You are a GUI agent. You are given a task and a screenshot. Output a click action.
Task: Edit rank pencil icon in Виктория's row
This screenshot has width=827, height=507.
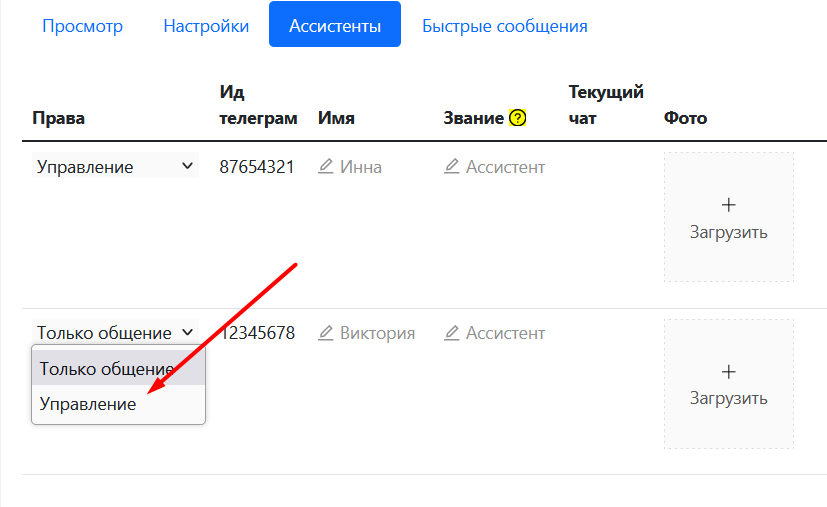(x=451, y=332)
